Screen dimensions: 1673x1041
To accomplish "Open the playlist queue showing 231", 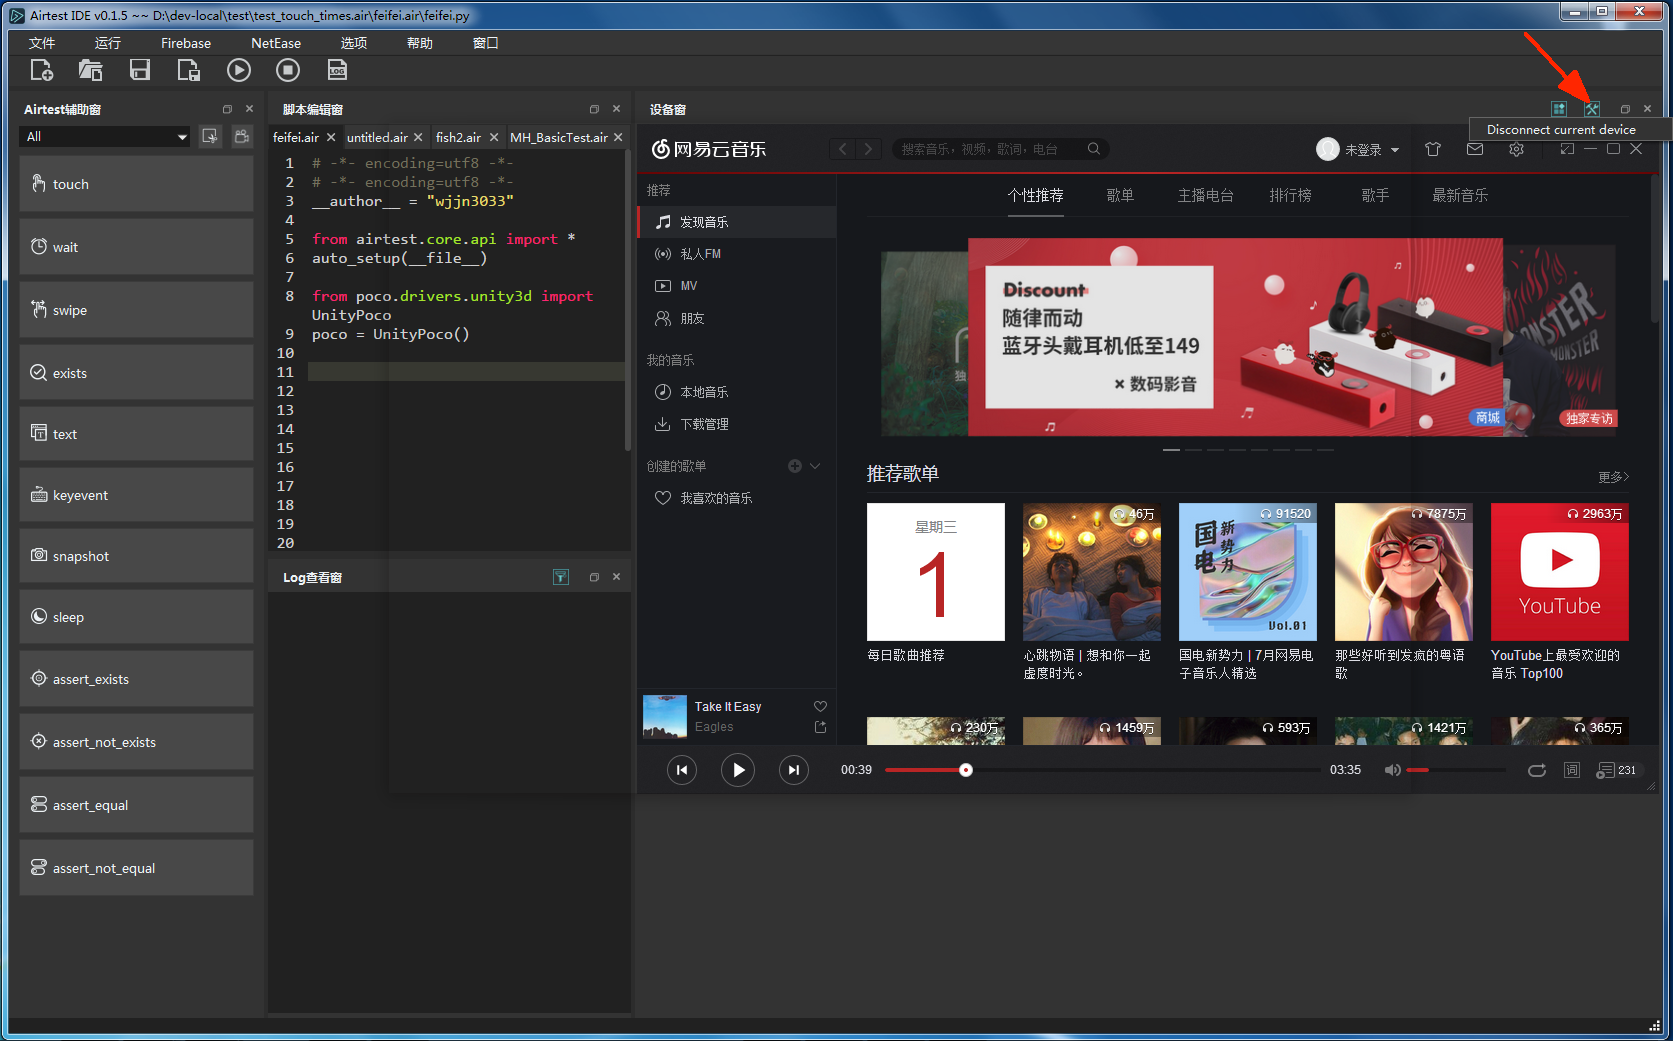I will 1616,770.
